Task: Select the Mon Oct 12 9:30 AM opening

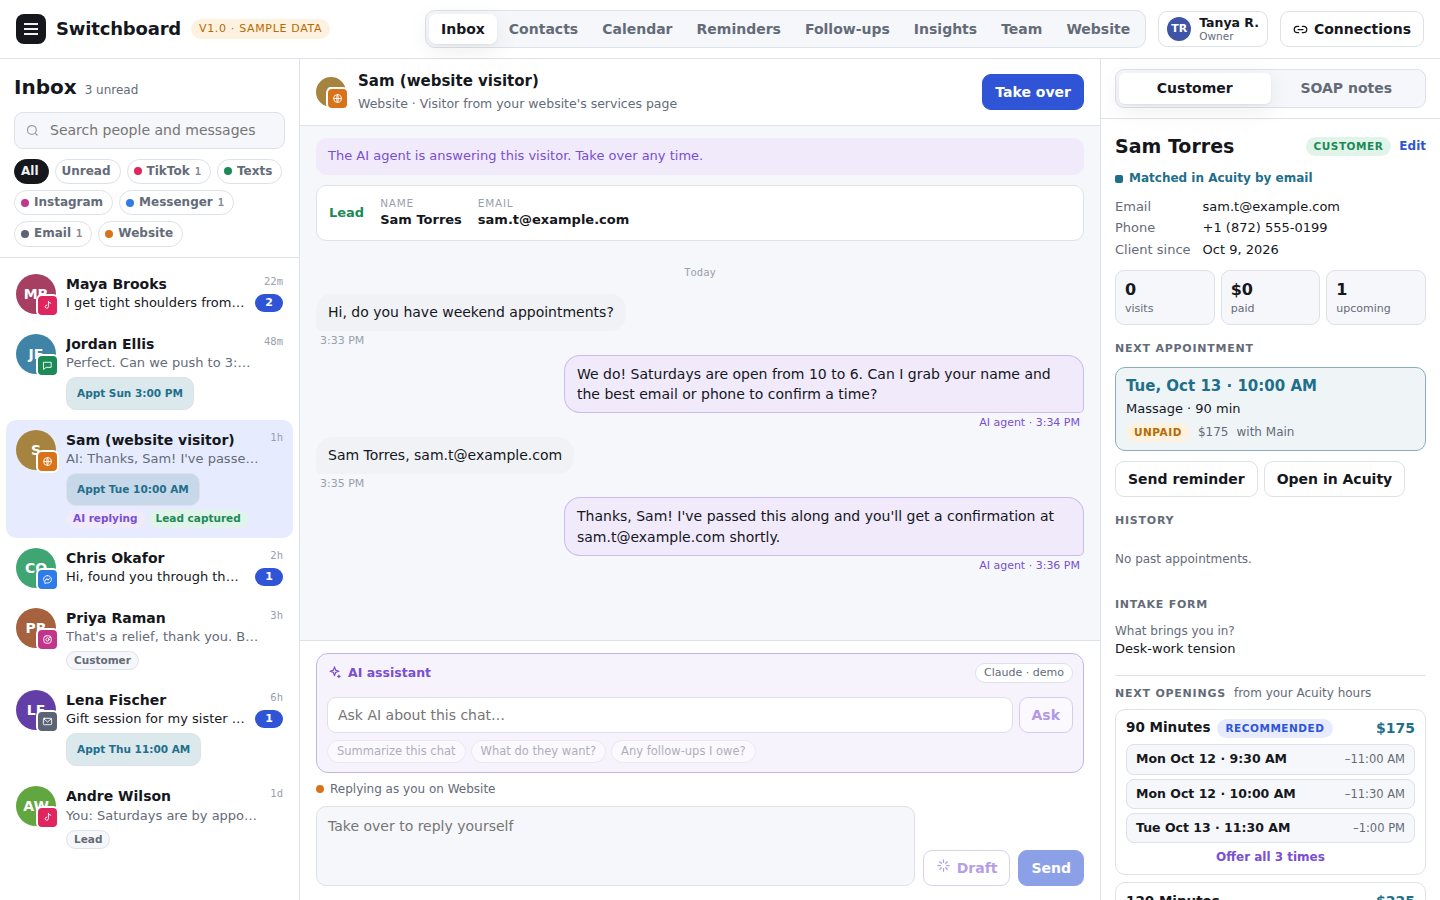Action: pos(1270,759)
